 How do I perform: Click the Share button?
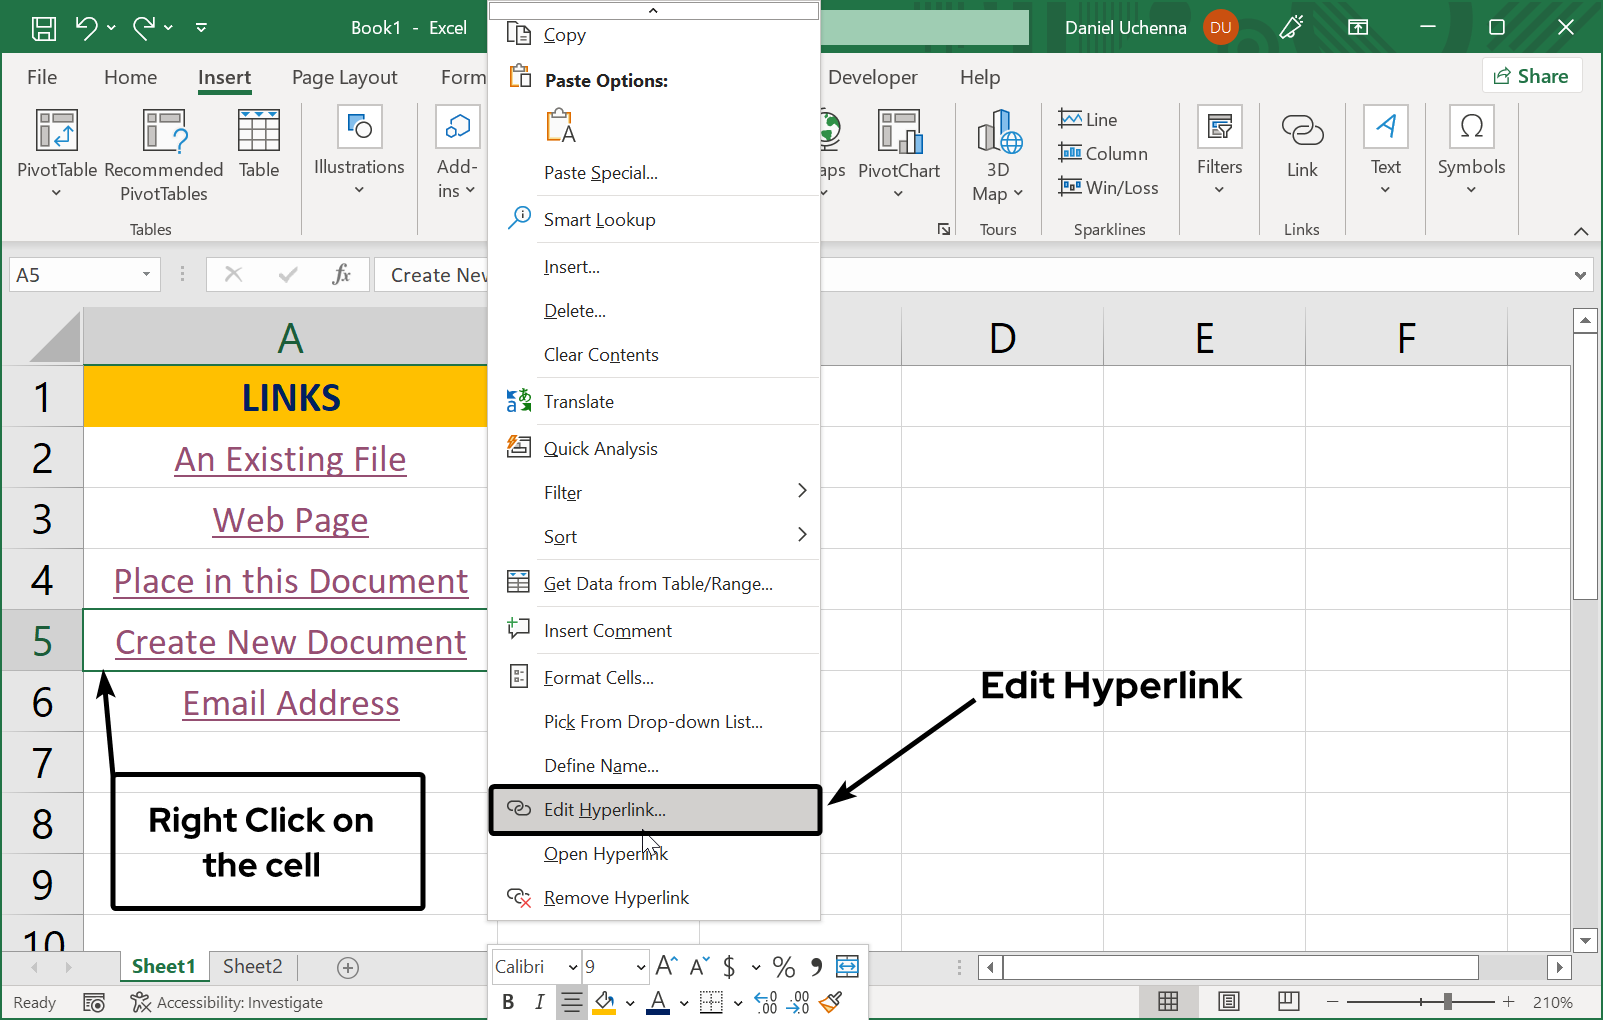[x=1531, y=75]
